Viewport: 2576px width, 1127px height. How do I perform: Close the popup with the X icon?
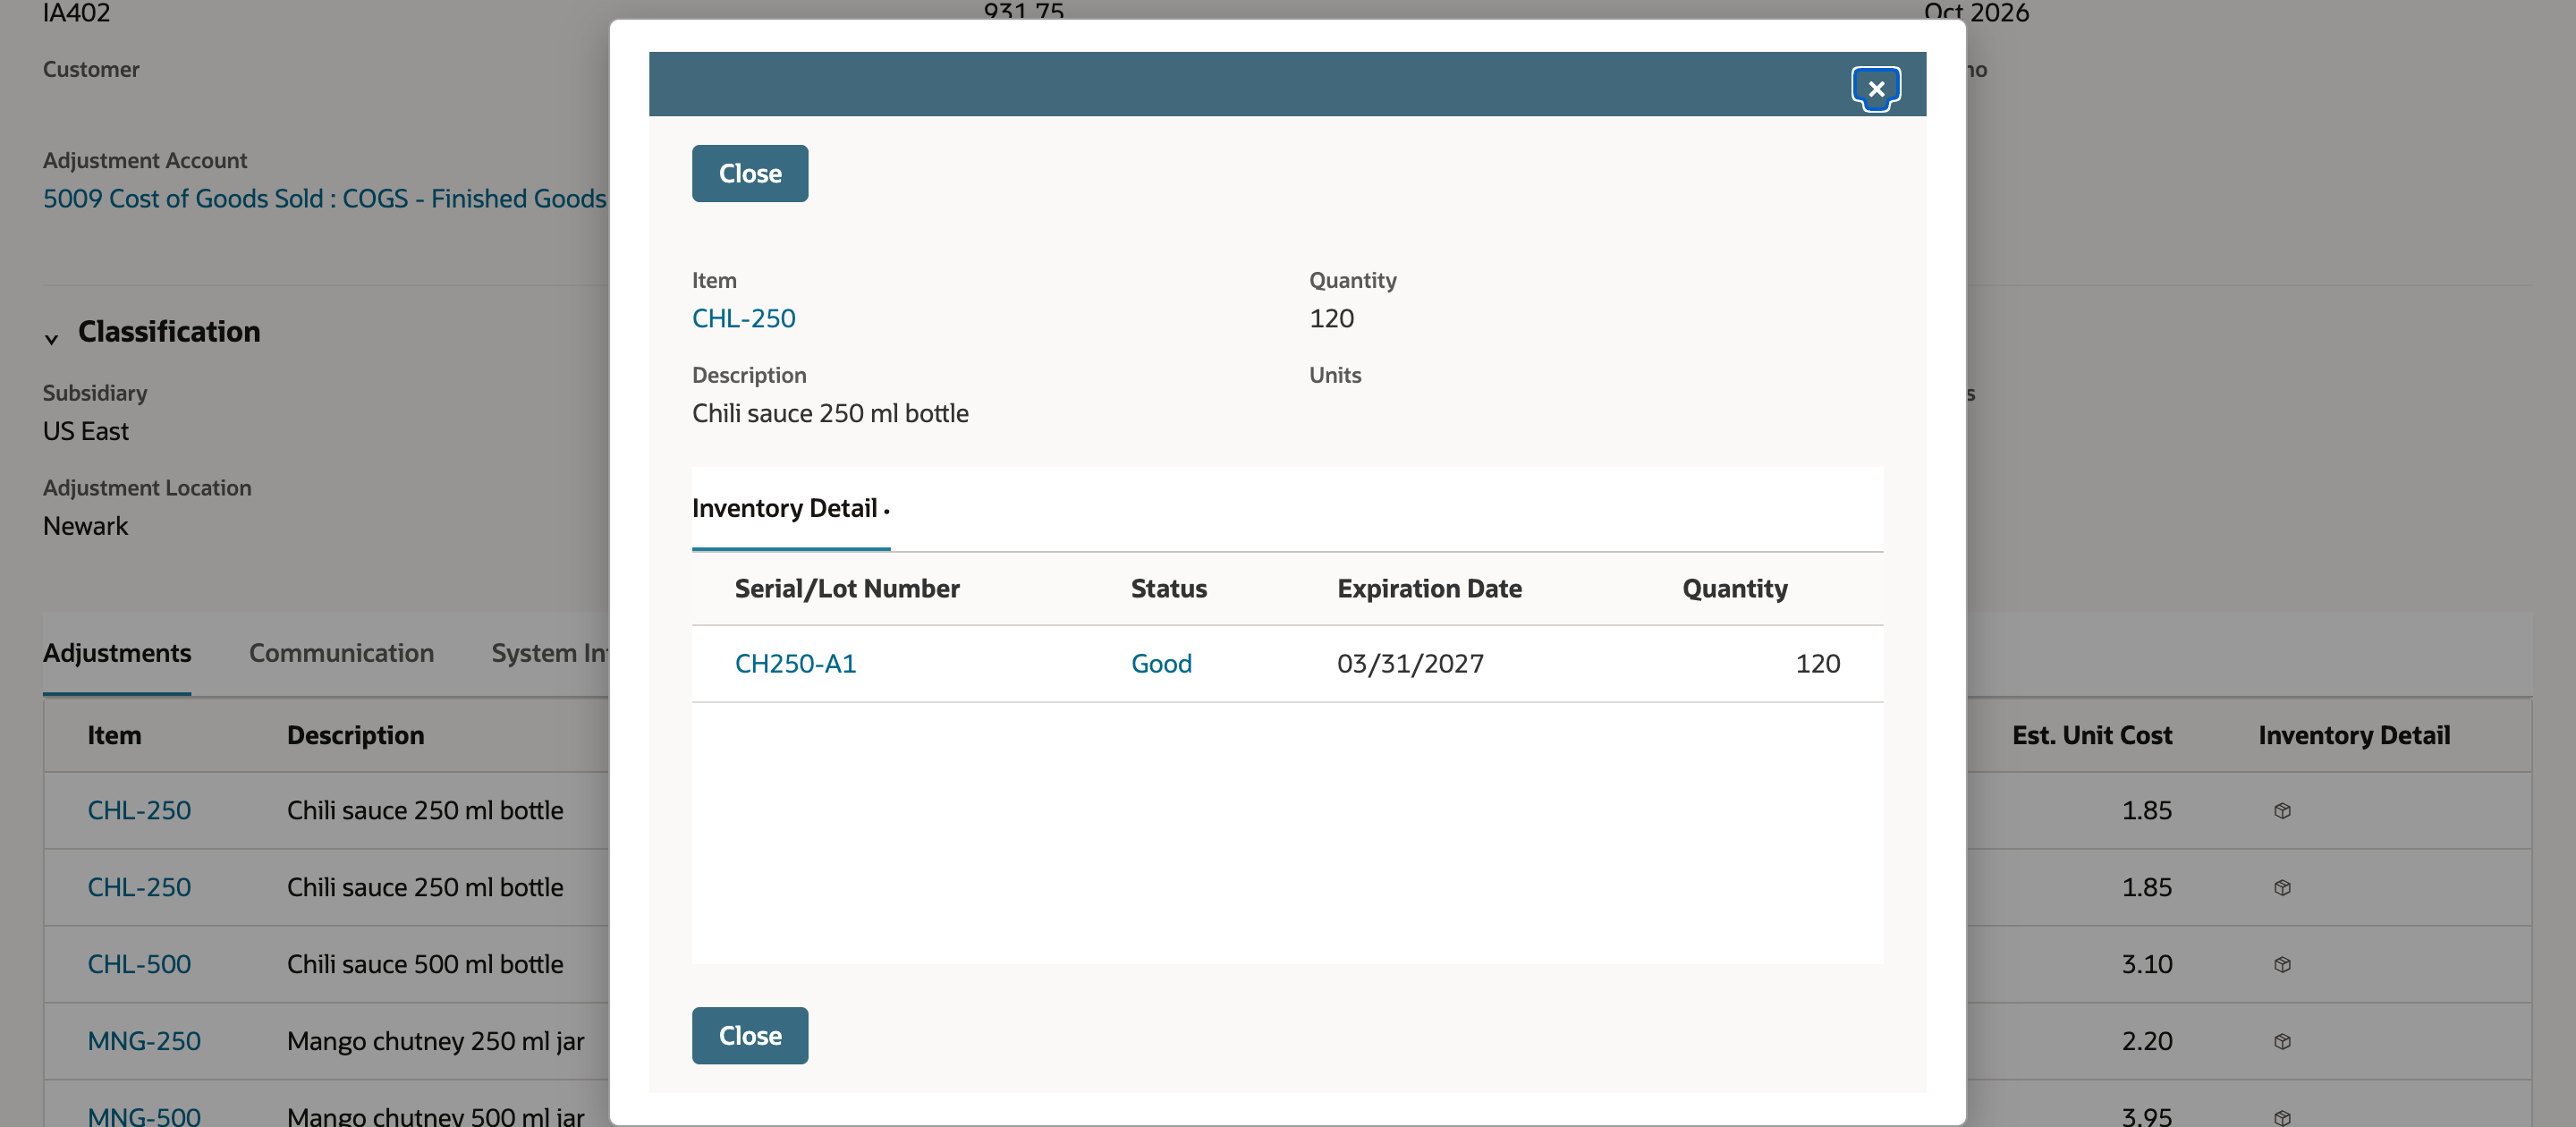tap(1875, 89)
